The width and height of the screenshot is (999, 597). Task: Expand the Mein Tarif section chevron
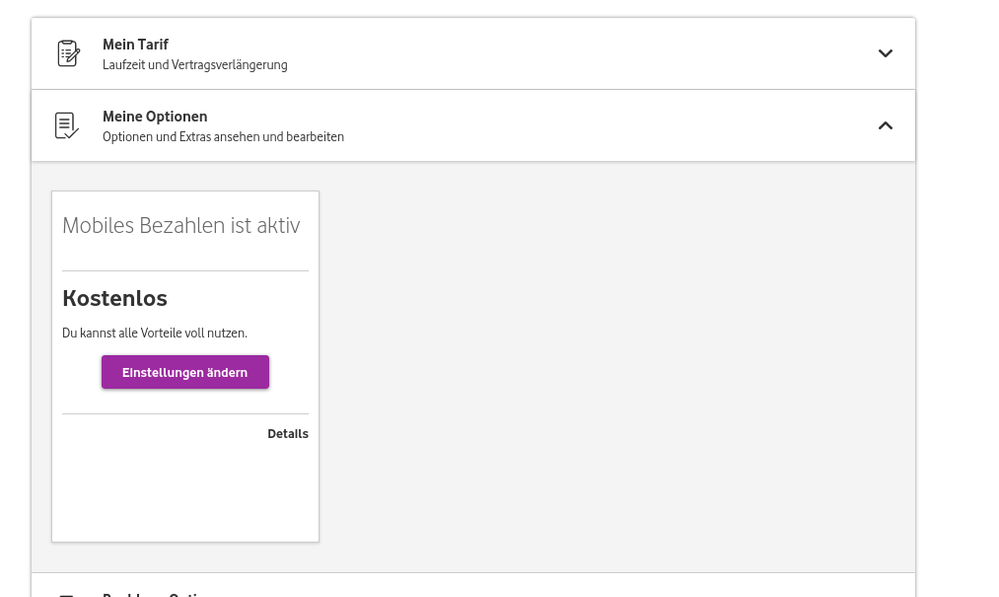[x=885, y=54]
